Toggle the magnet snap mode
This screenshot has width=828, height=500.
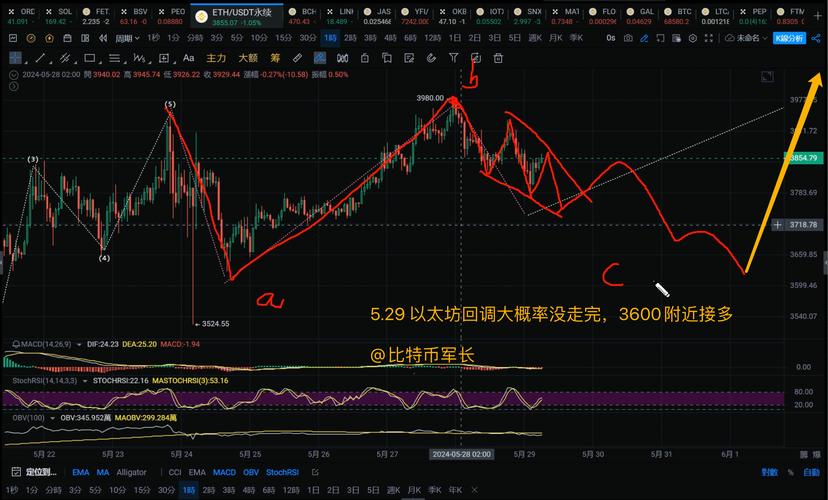click(431, 58)
